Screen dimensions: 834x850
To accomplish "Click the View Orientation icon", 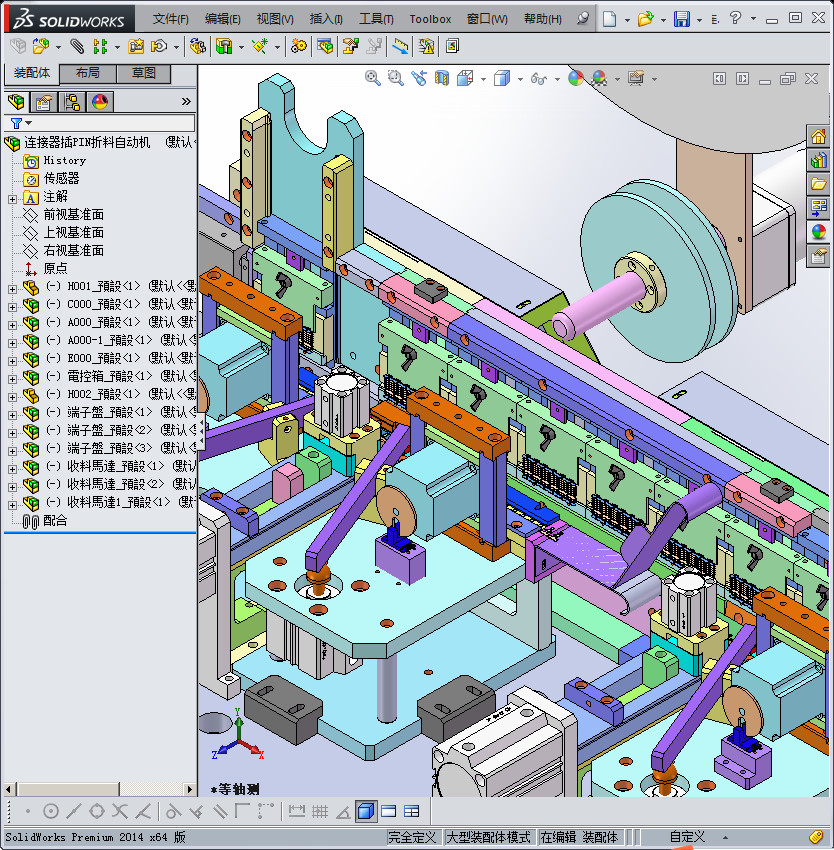I will (x=465, y=79).
